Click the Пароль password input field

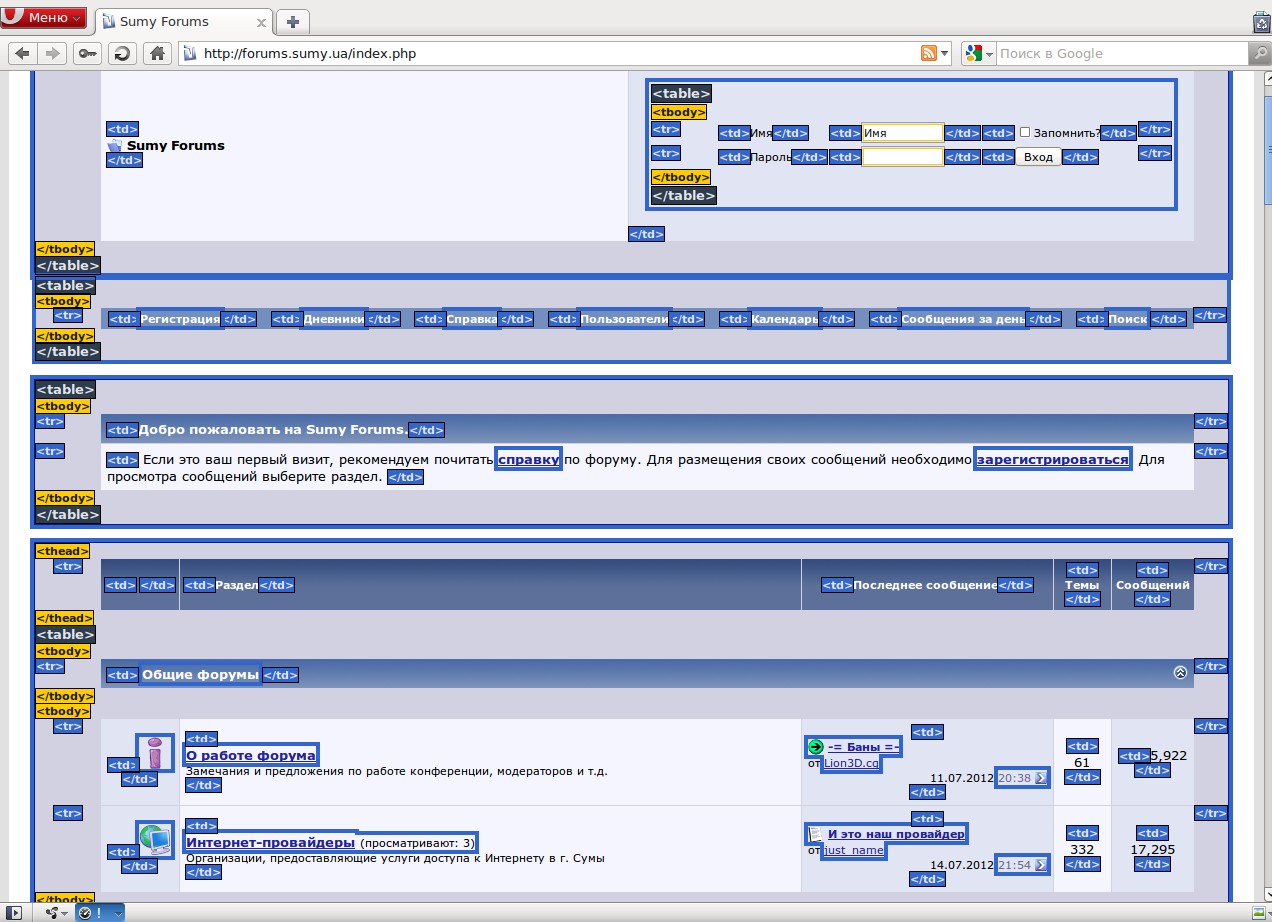point(903,157)
